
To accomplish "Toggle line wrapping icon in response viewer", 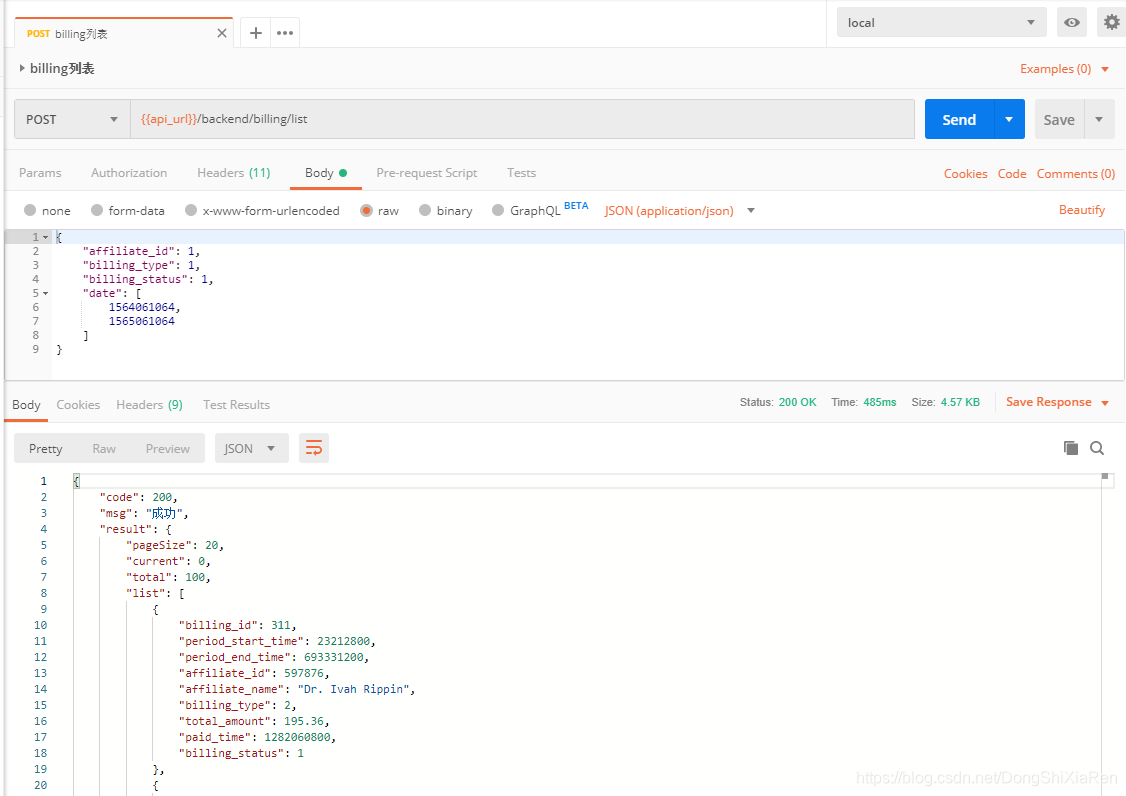I will (x=313, y=447).
